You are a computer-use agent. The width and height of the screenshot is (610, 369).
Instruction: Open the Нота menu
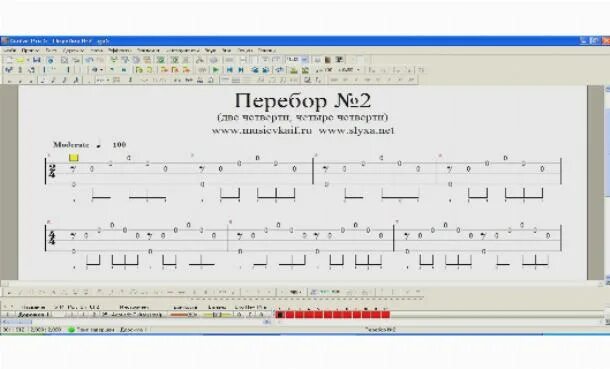(x=96, y=50)
